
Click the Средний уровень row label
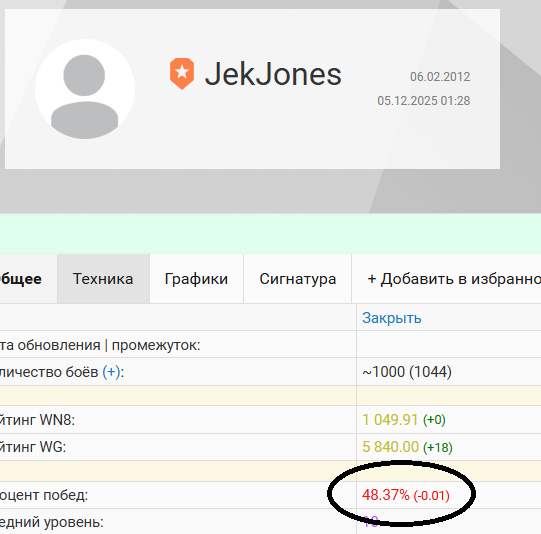[x=52, y=522]
